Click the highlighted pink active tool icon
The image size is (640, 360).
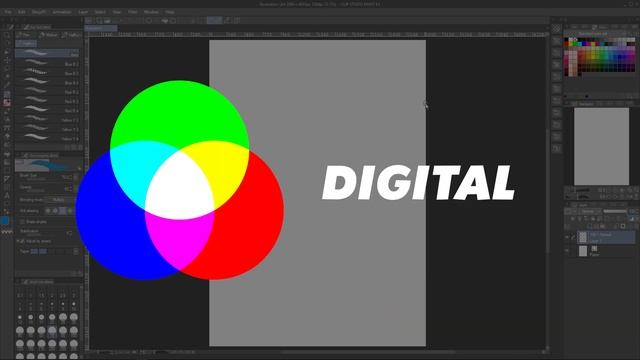[7, 102]
